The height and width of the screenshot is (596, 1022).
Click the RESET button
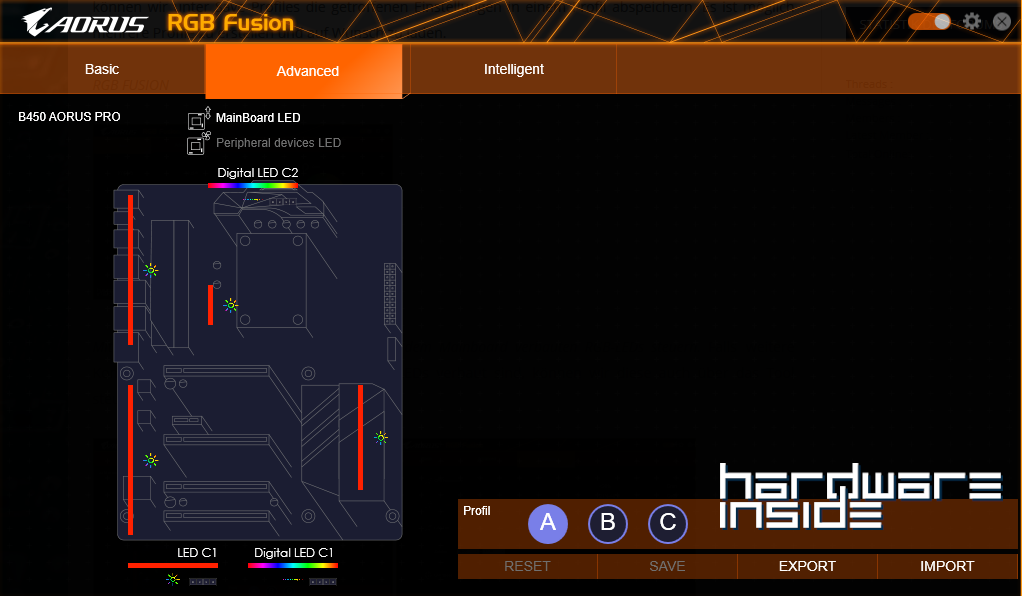click(527, 566)
